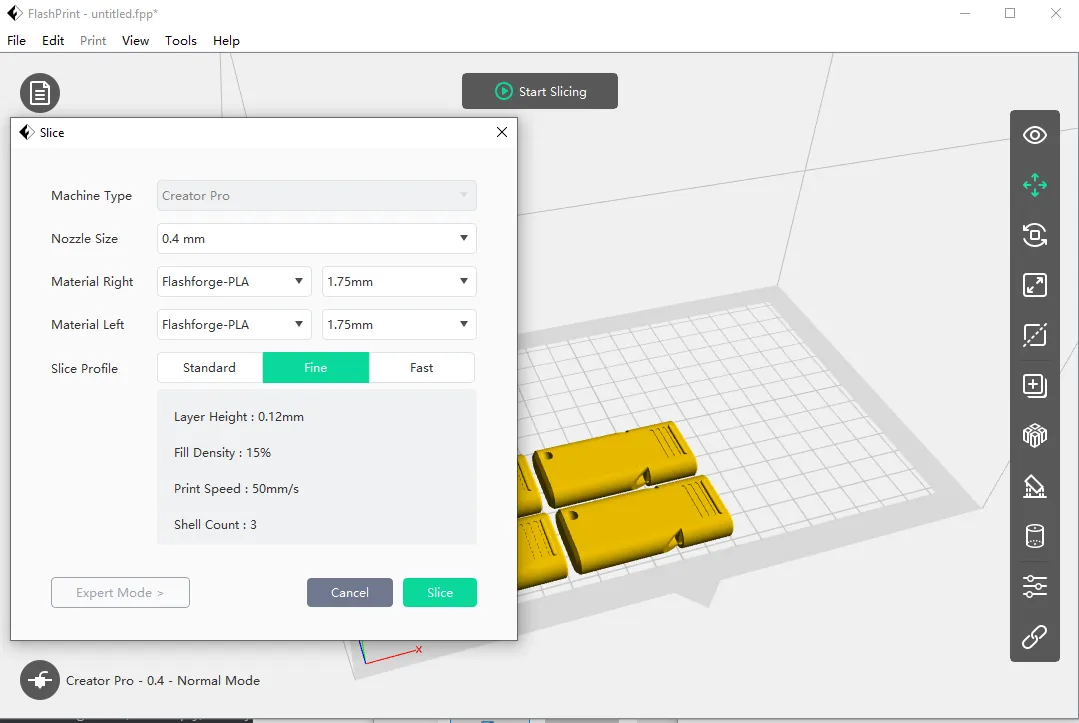Viewport: 1079px width, 723px height.
Task: Open the auto layout cube icon
Action: (1034, 435)
